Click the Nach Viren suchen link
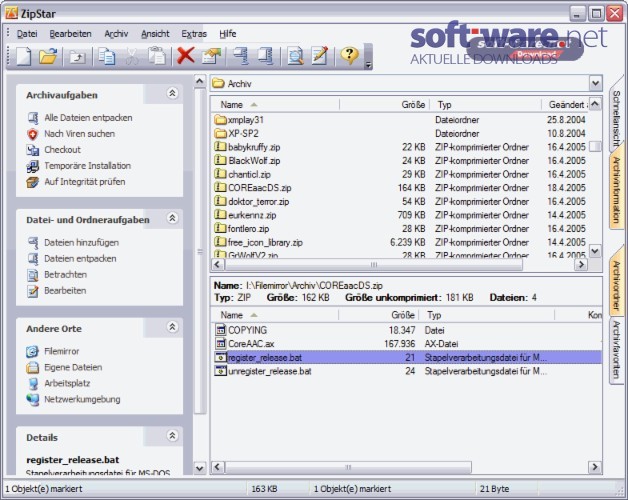The width and height of the screenshot is (628, 500). (x=79, y=134)
